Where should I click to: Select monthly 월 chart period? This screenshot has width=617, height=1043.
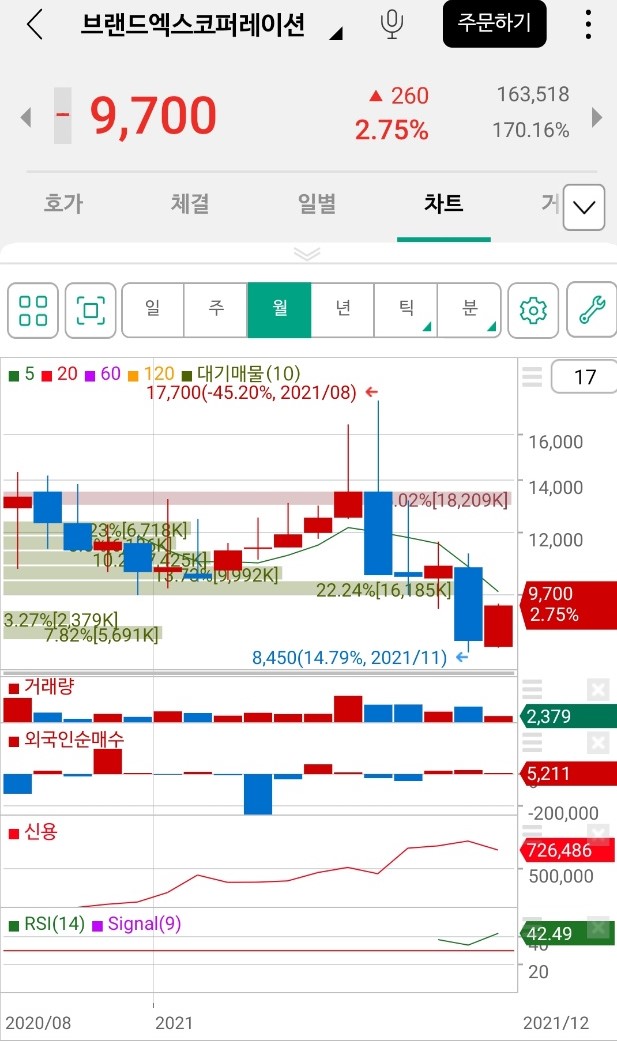click(x=279, y=310)
